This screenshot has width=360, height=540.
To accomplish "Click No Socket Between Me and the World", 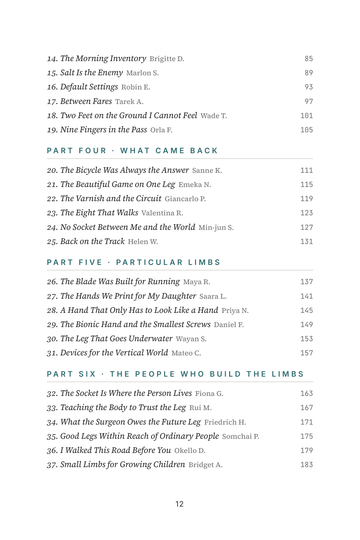I will click(179, 227).
